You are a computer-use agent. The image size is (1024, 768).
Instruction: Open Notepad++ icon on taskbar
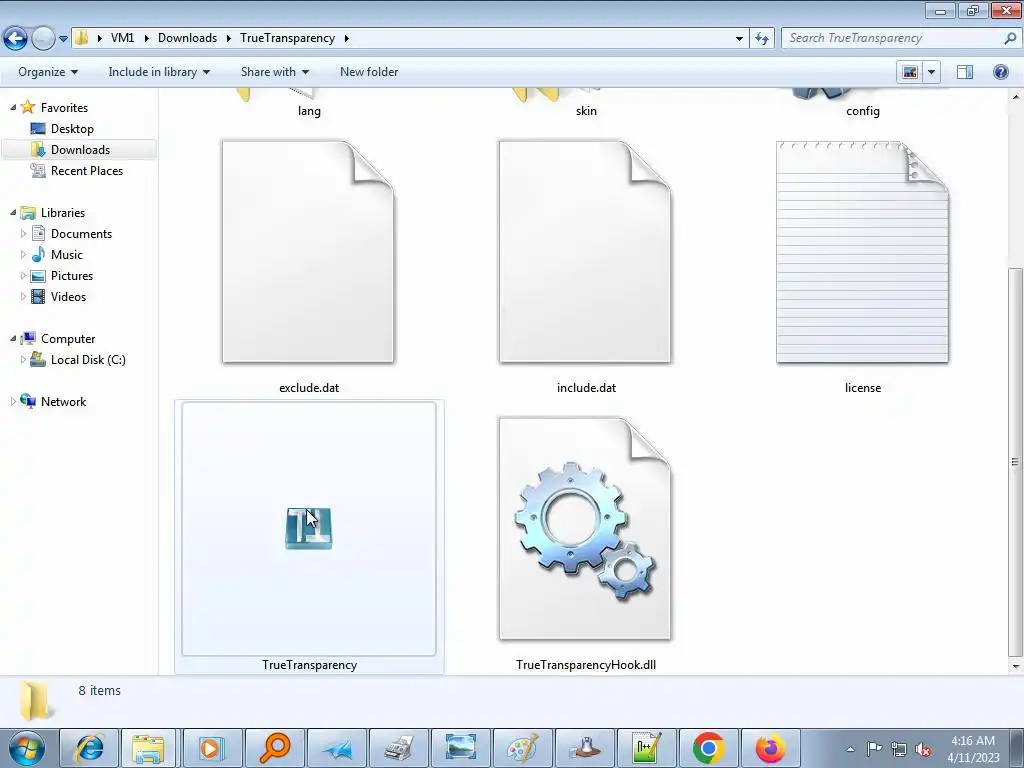(x=647, y=748)
